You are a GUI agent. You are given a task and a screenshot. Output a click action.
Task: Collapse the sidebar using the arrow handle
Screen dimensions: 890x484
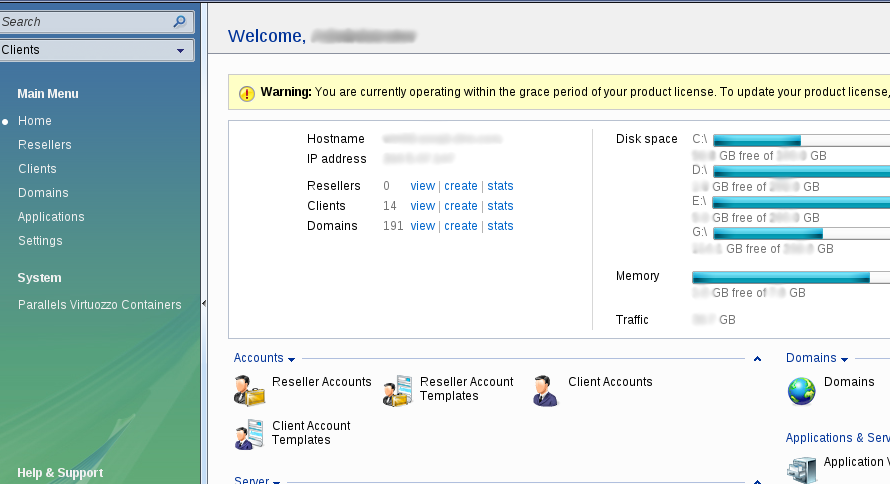click(204, 304)
